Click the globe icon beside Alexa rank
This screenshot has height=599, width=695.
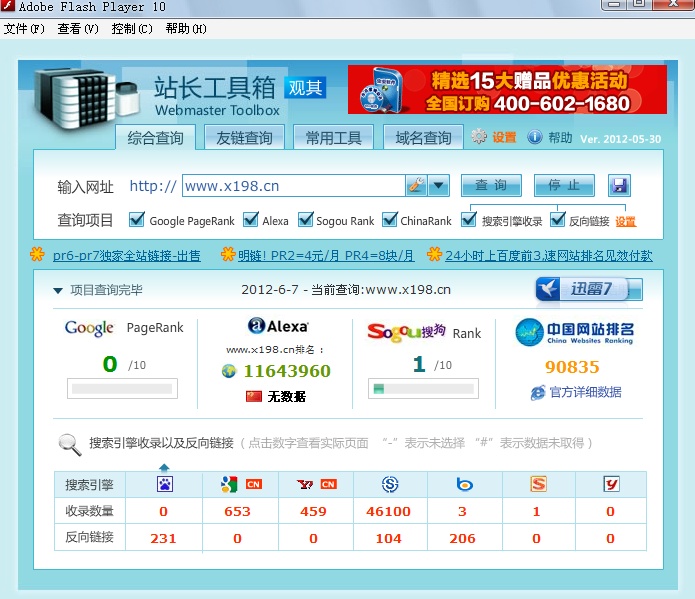(x=229, y=371)
